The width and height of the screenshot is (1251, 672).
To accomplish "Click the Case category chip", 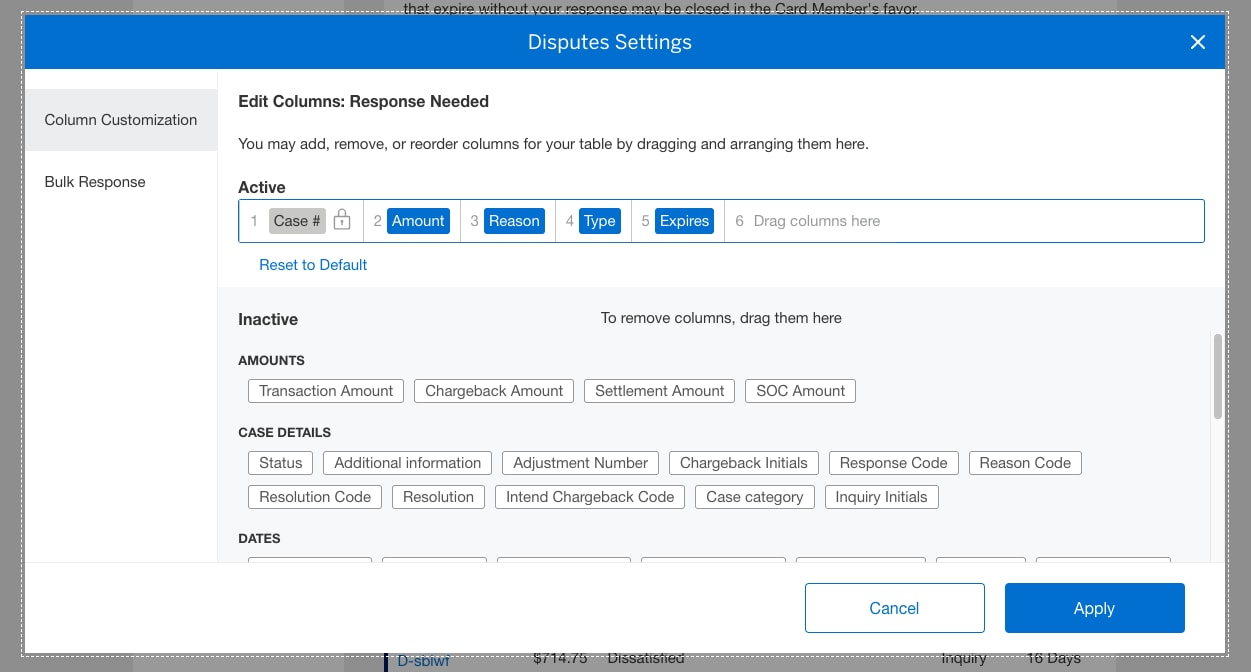I will (x=754, y=496).
